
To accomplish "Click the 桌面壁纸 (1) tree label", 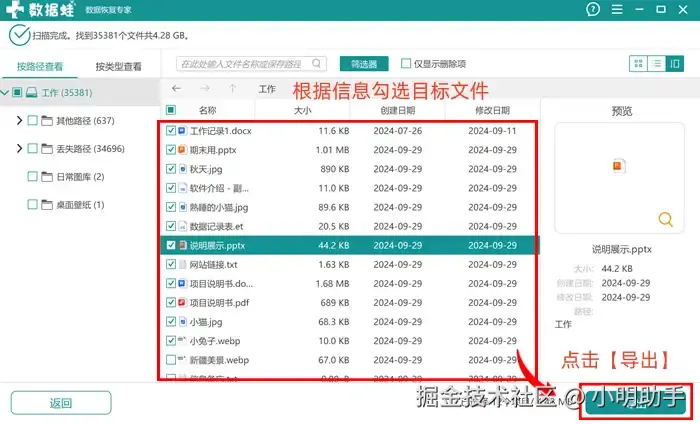I will (80, 205).
